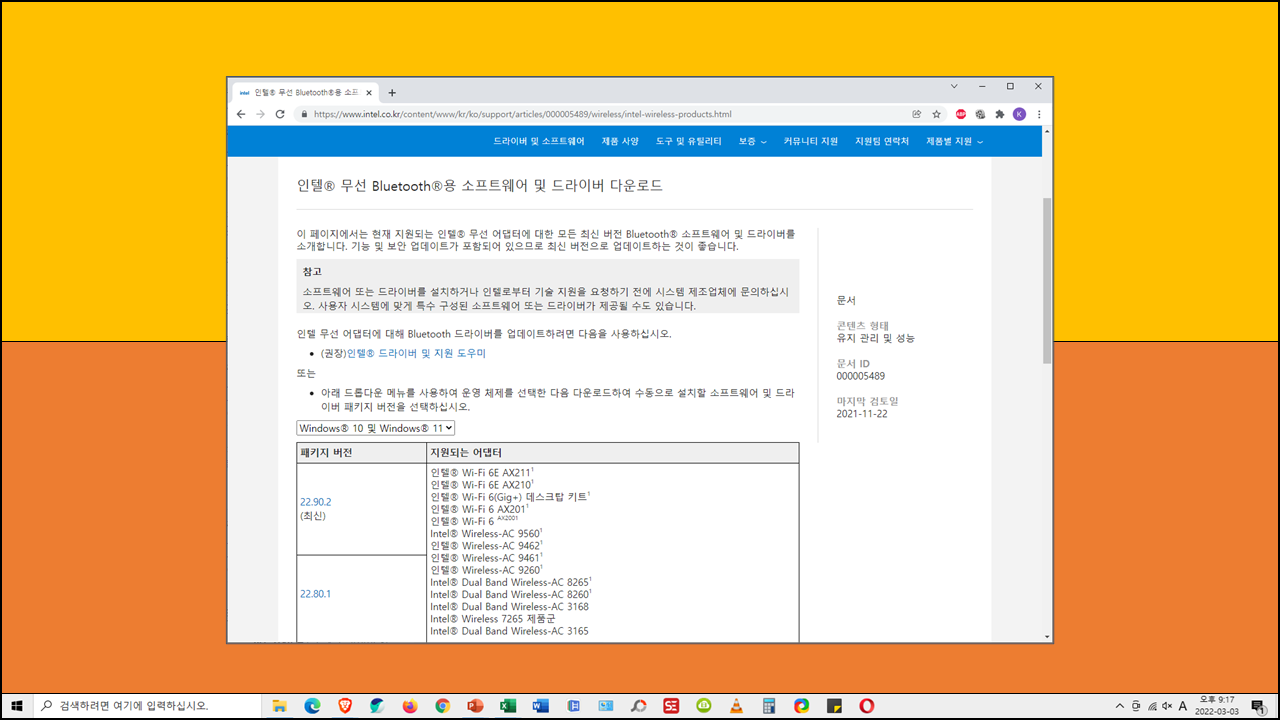Viewport: 1280px width, 720px height.
Task: Open the network icon in system tray
Action: point(1151,706)
